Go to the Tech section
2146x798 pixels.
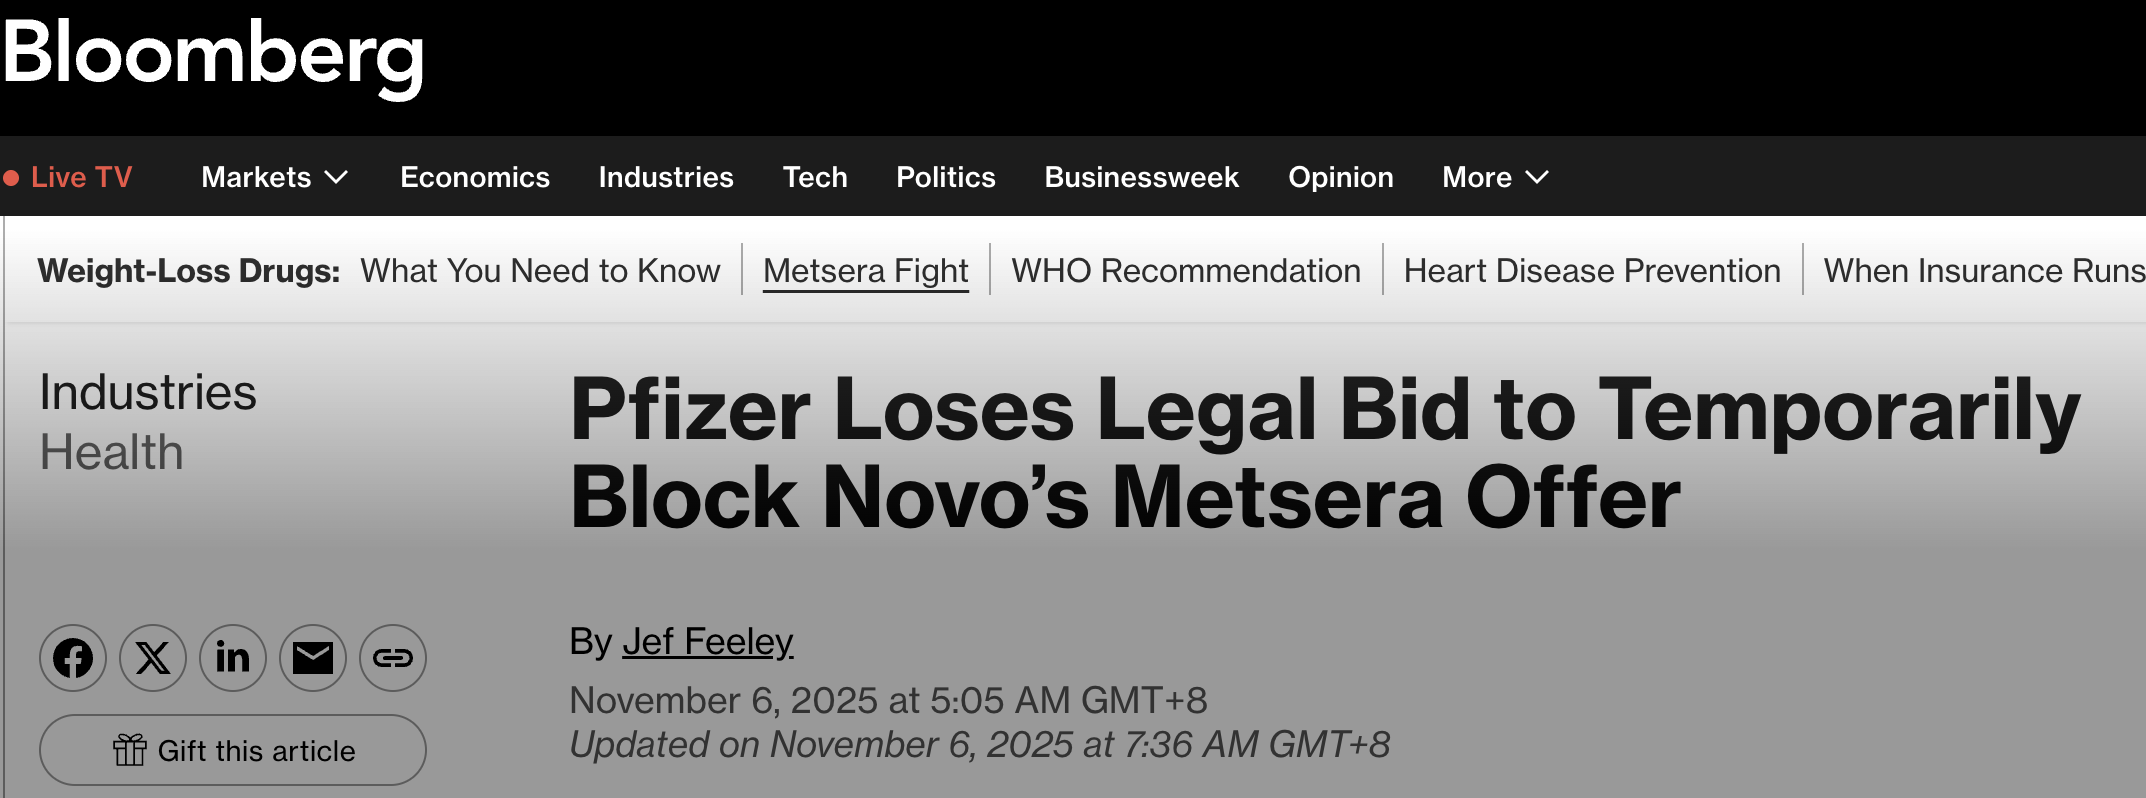[815, 178]
